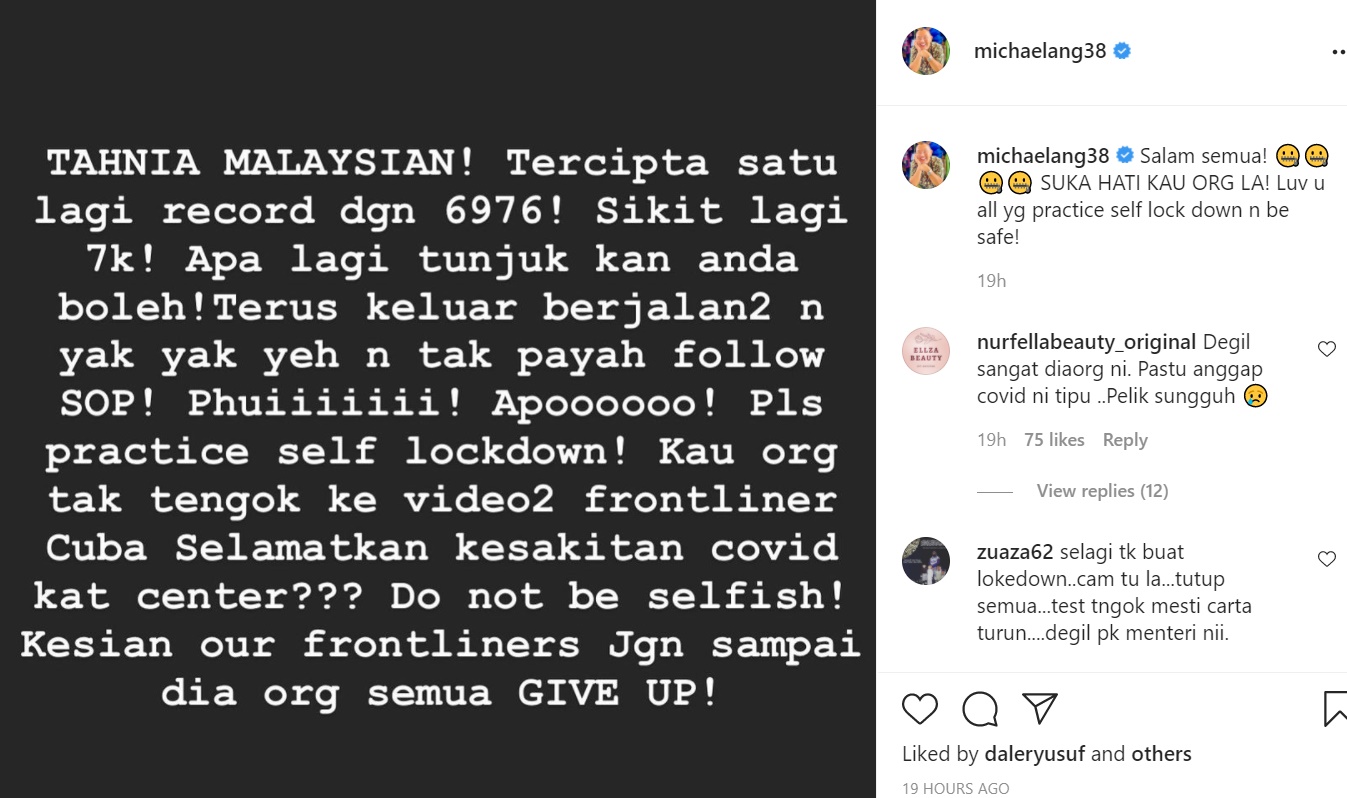Image resolution: width=1347 pixels, height=798 pixels.
Task: Open michaelang38 username in caption
Action: 1043,155
